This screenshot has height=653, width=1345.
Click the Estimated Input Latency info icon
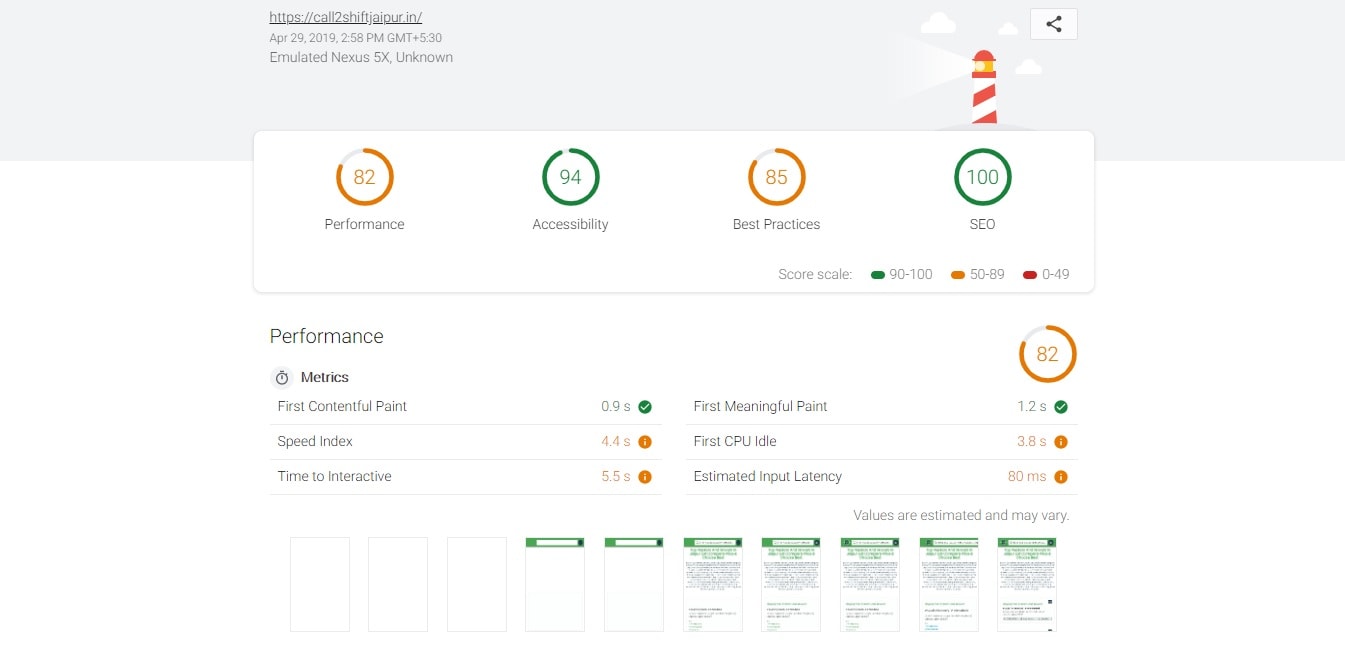[x=1061, y=476]
